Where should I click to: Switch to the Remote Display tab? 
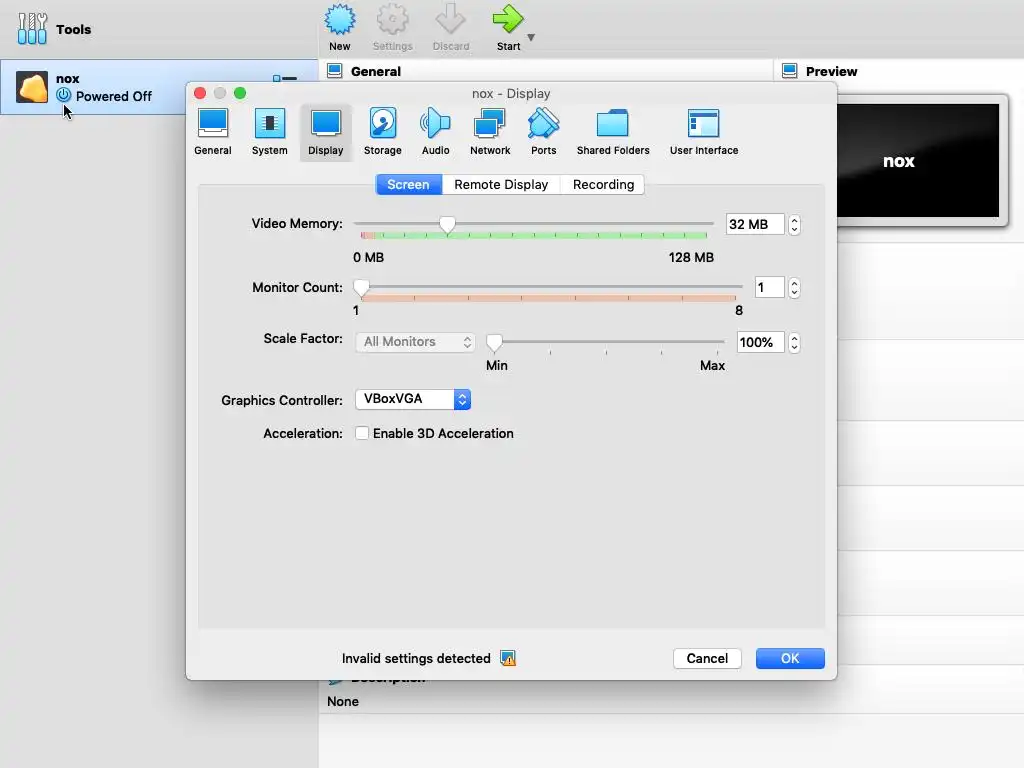(501, 185)
